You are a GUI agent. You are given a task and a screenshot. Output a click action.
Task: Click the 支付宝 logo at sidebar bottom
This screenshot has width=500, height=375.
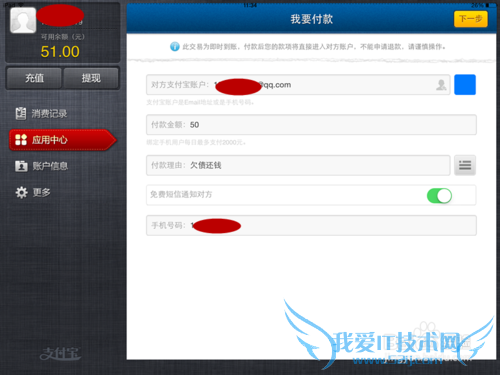tap(60, 354)
